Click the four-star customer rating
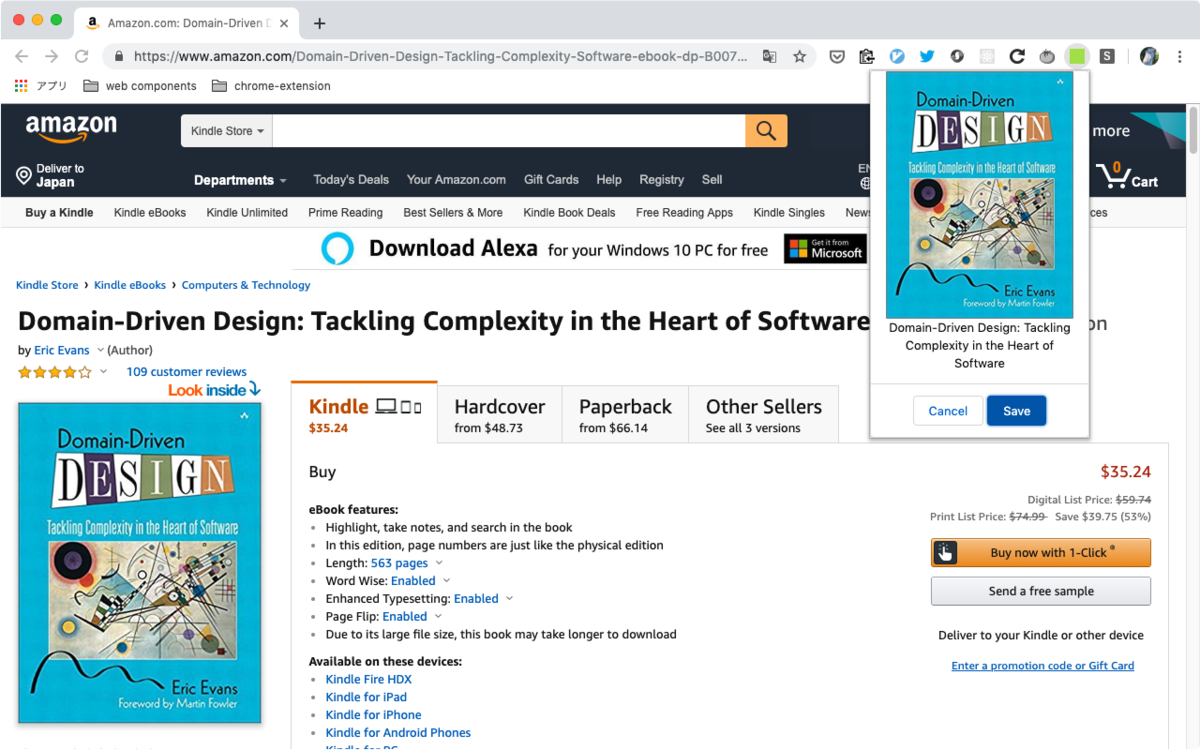 point(55,372)
